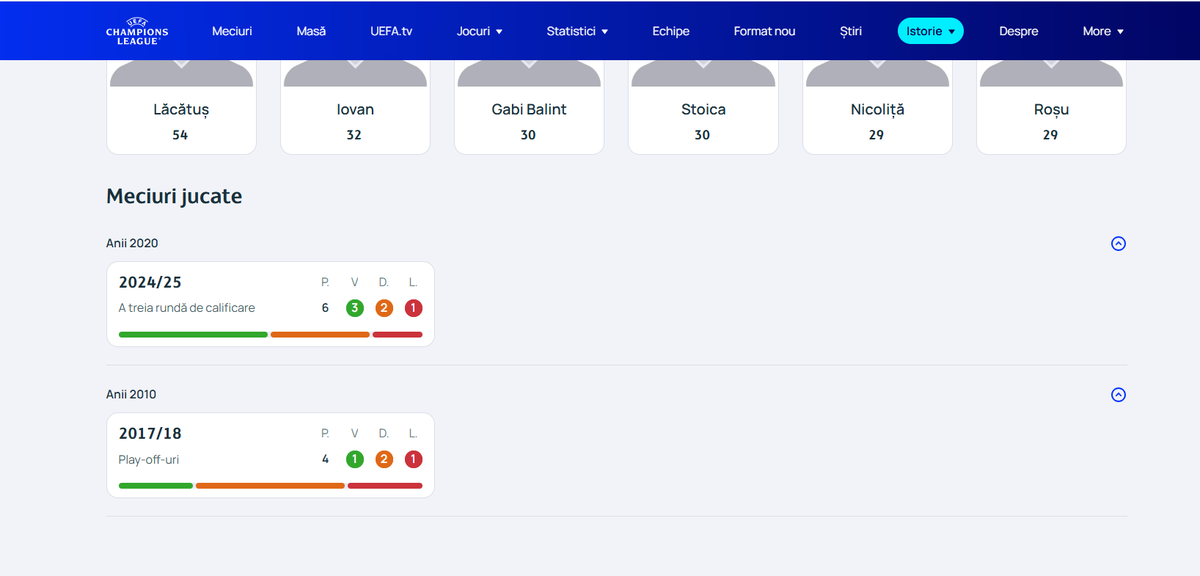This screenshot has height=576, width=1200.
Task: Open the Echipe section from the navbar
Action: [x=670, y=31]
